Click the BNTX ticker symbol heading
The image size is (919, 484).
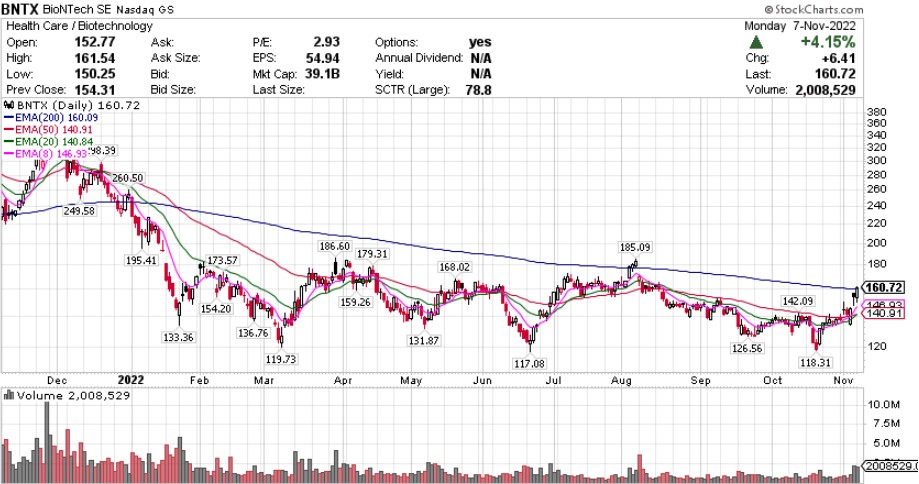tap(21, 9)
